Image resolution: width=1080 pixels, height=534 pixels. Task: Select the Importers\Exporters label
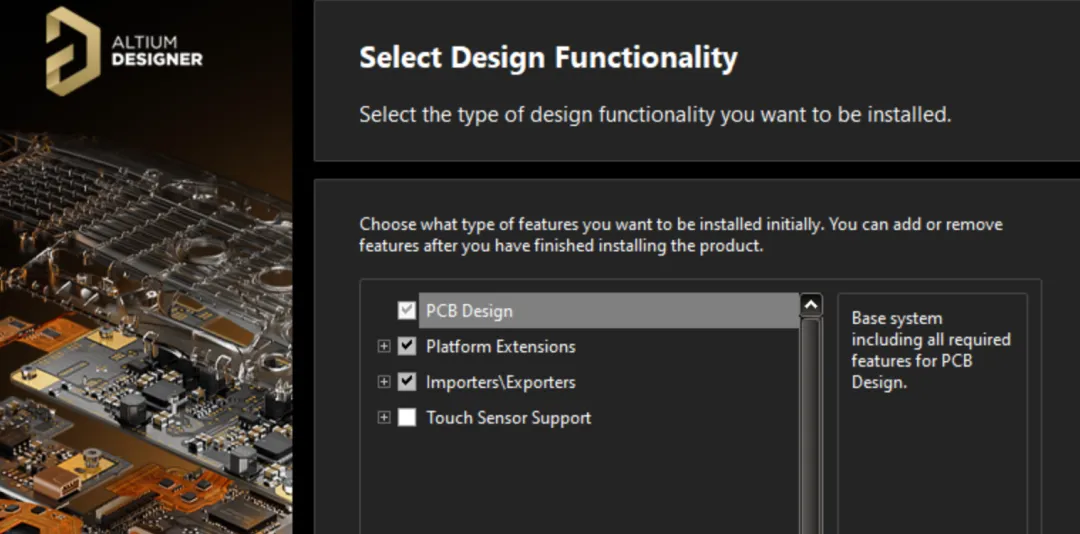500,382
